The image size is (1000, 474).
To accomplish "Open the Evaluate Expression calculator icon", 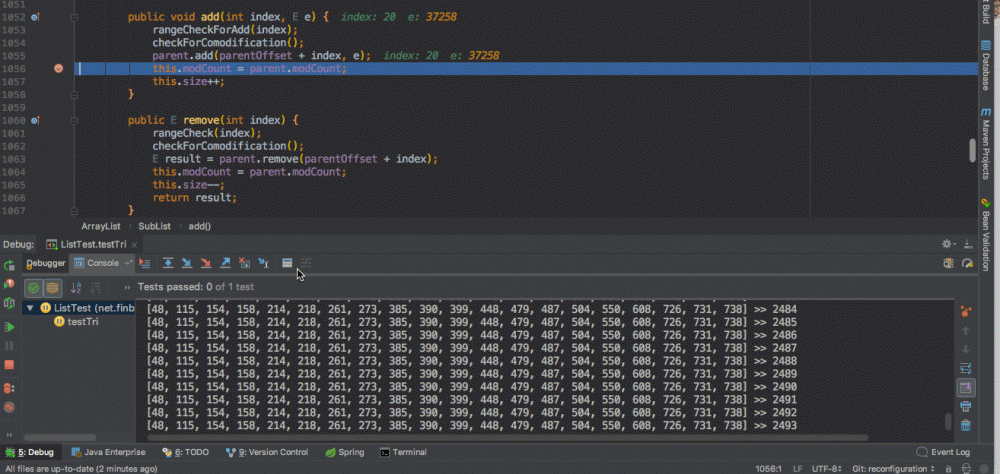I will click(287, 263).
